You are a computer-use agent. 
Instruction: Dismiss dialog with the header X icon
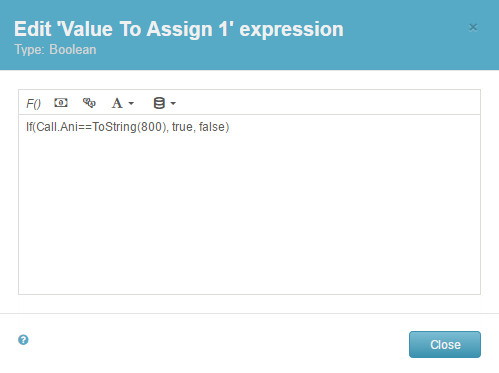pos(473,27)
